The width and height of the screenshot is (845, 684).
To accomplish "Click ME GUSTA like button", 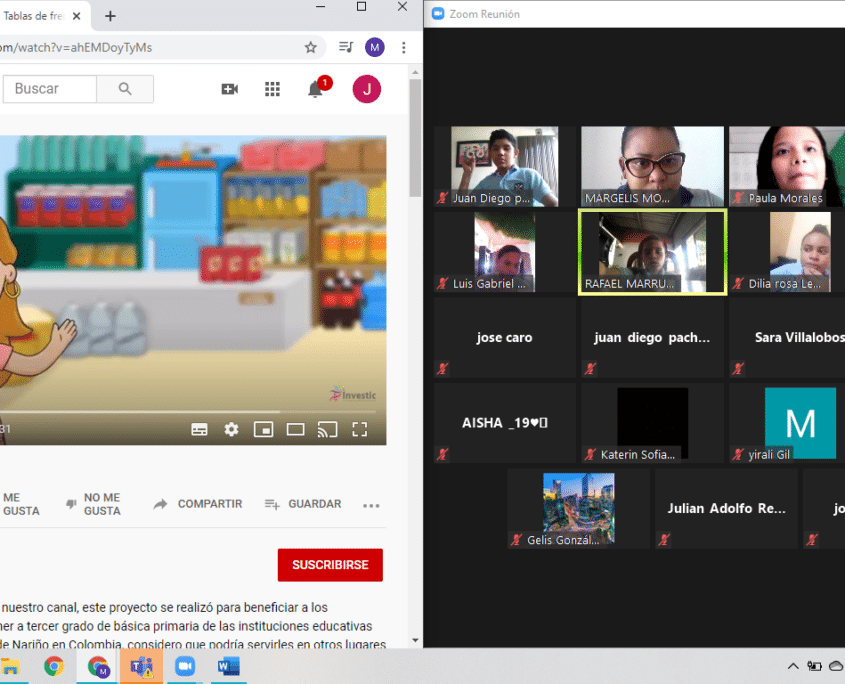I will [x=21, y=504].
